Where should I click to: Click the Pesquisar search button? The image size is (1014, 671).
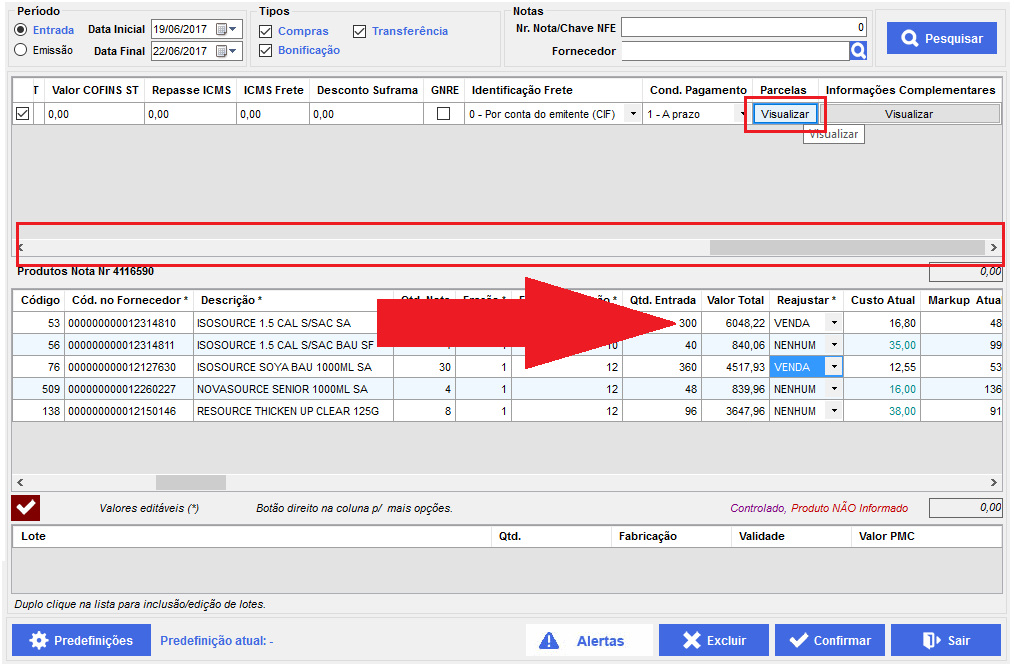tap(941, 39)
